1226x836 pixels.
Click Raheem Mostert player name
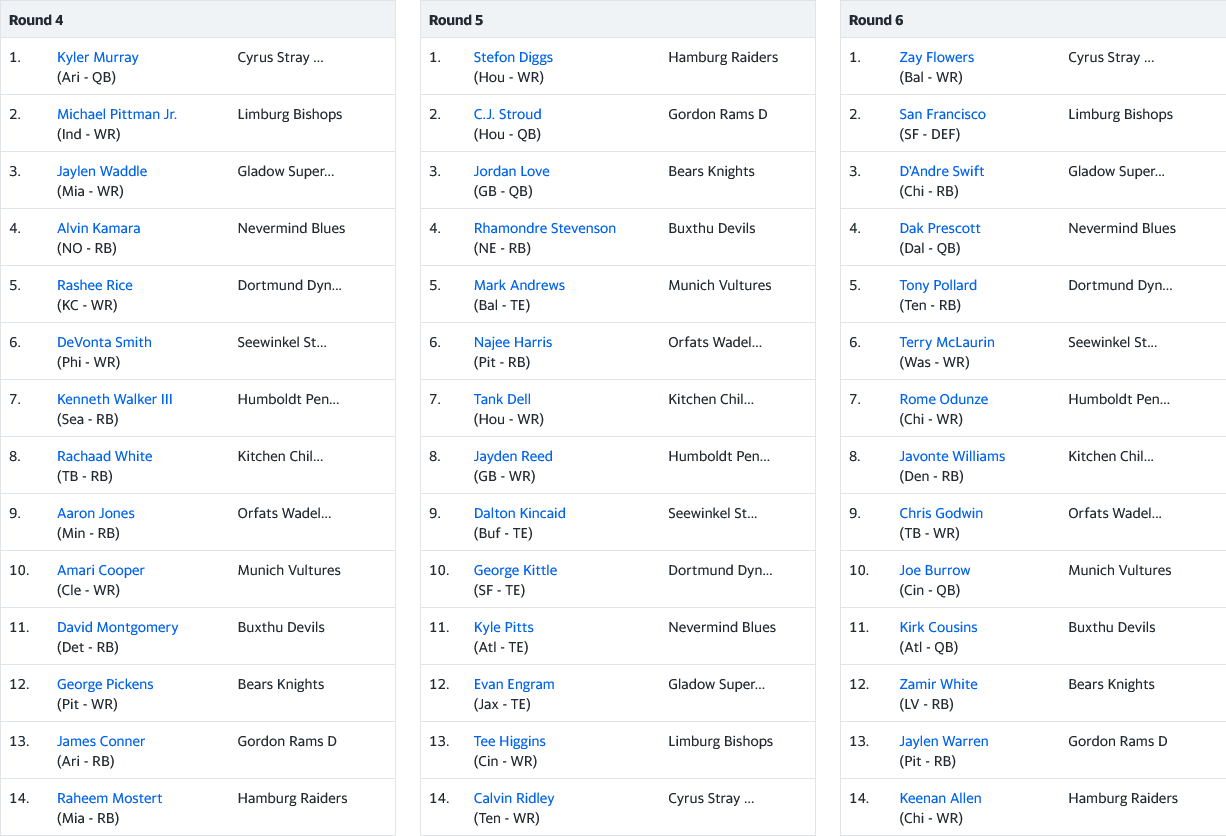(x=109, y=798)
